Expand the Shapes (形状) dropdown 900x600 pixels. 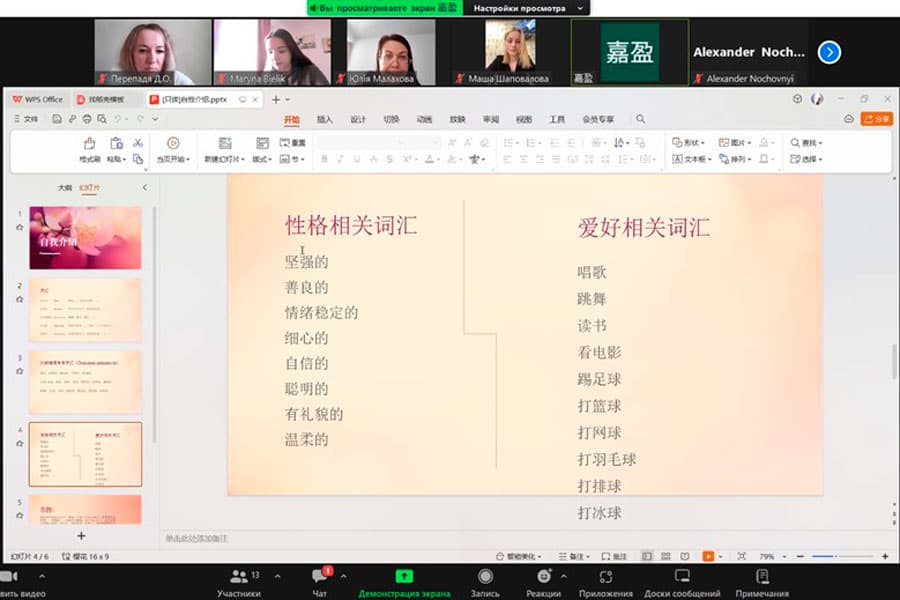[x=689, y=143]
